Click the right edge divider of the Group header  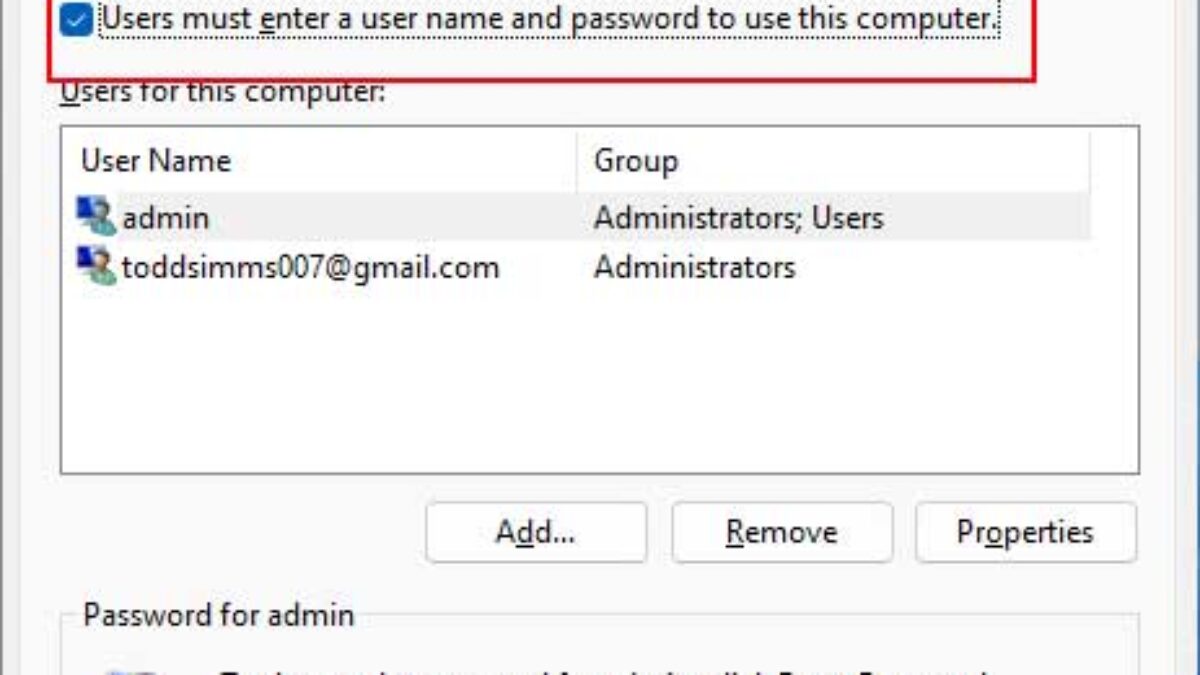coord(1090,161)
